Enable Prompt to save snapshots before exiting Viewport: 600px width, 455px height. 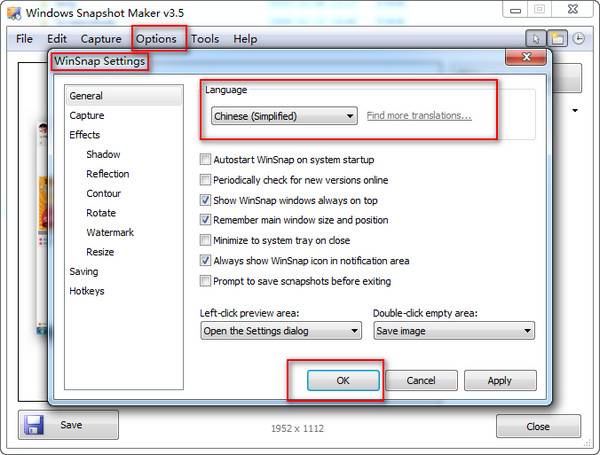(205, 281)
